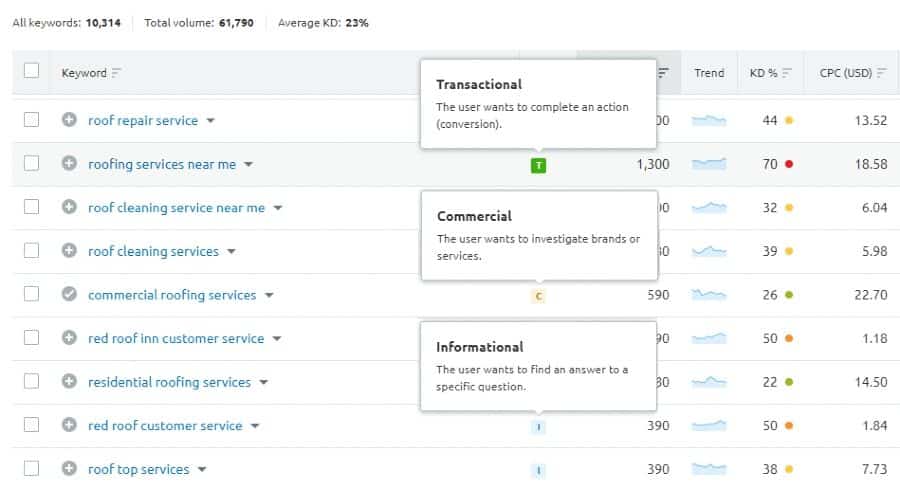
Task: Check the 'roof cleaning services' row checkbox
Action: click(32, 250)
